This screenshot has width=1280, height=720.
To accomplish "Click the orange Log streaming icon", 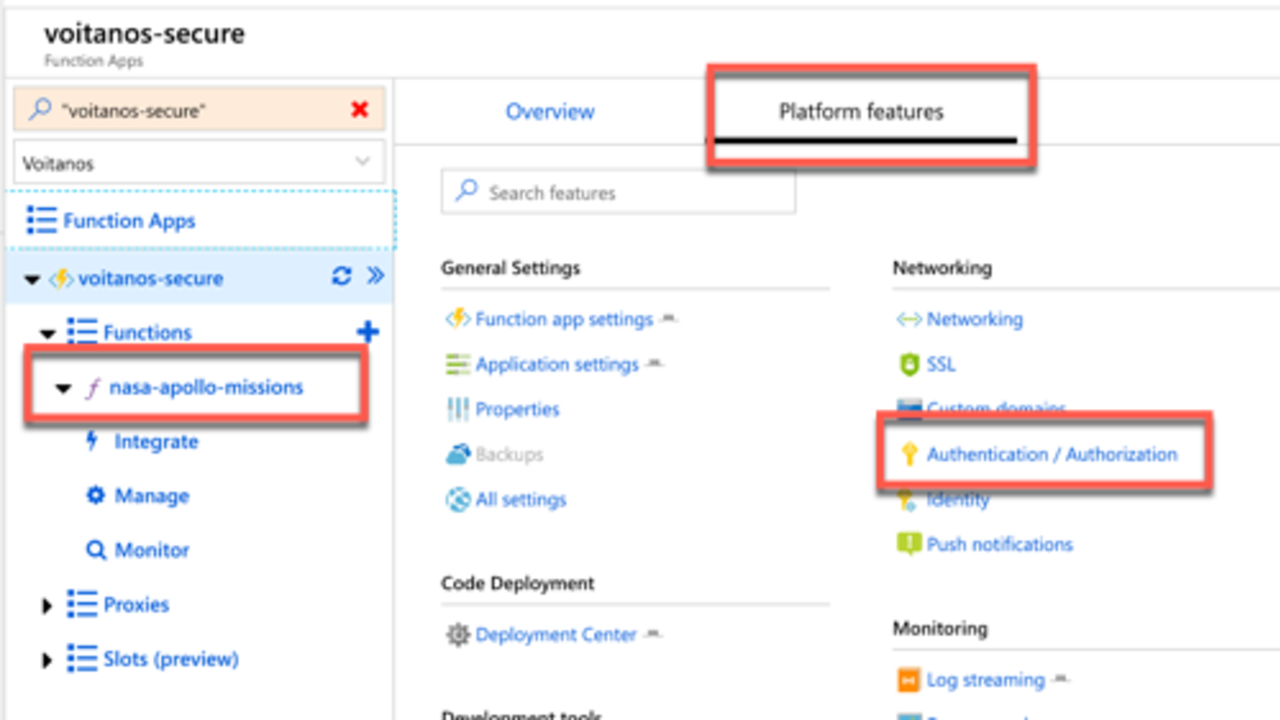I will [x=909, y=681].
